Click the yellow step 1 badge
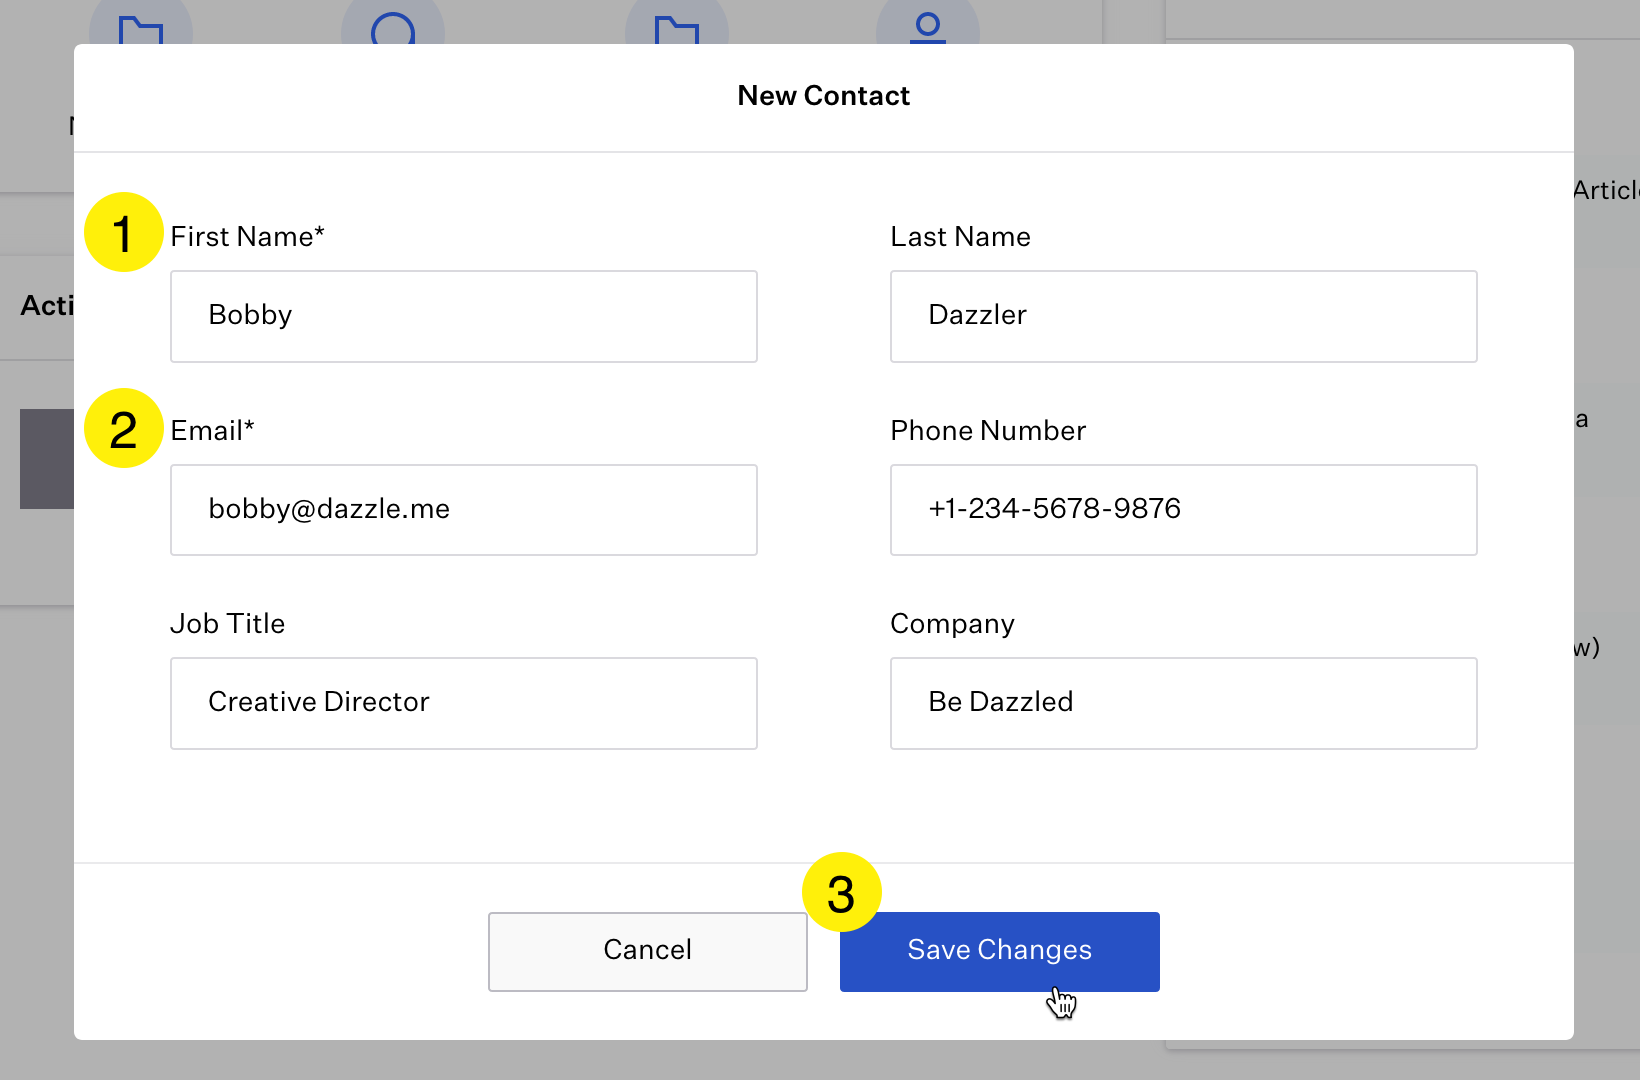The image size is (1640, 1080). pos(123,236)
